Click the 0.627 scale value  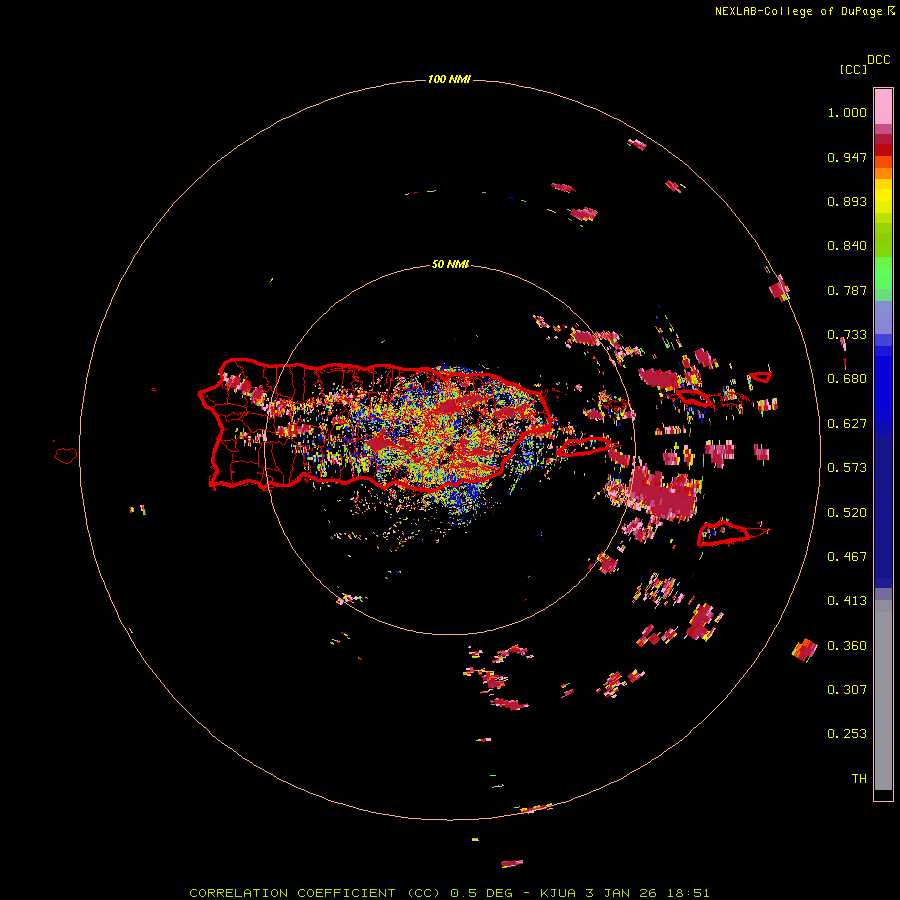point(847,424)
